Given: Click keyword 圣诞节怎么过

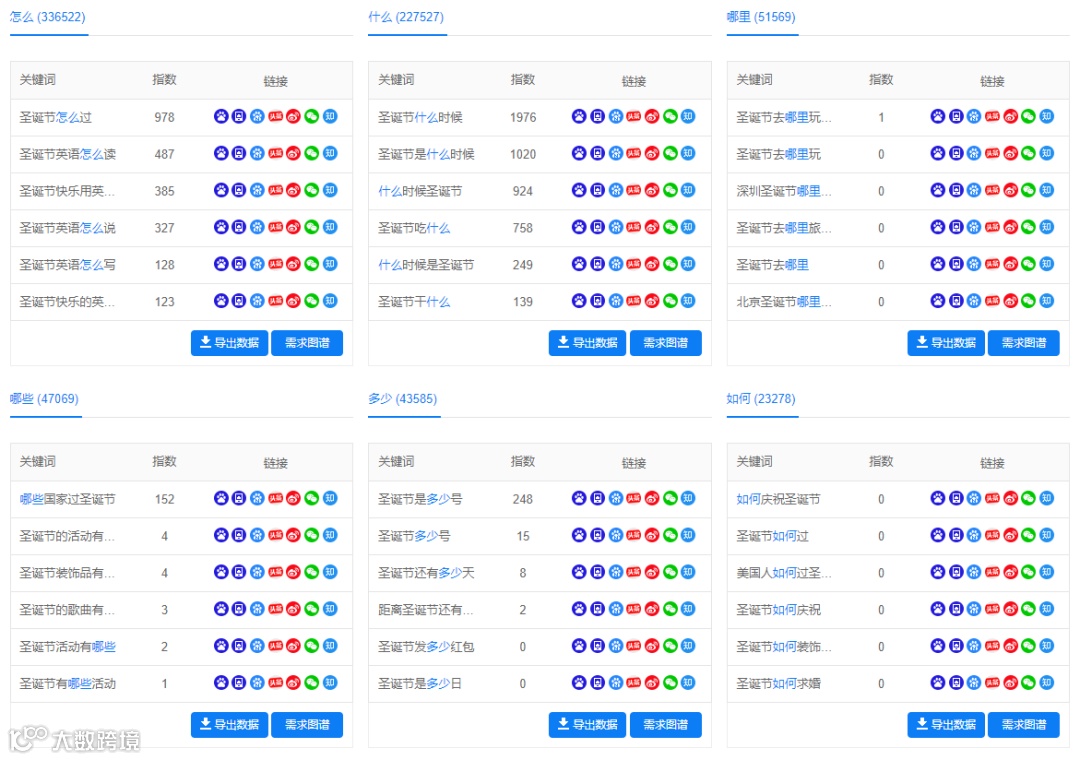Looking at the screenshot, I should [56, 117].
